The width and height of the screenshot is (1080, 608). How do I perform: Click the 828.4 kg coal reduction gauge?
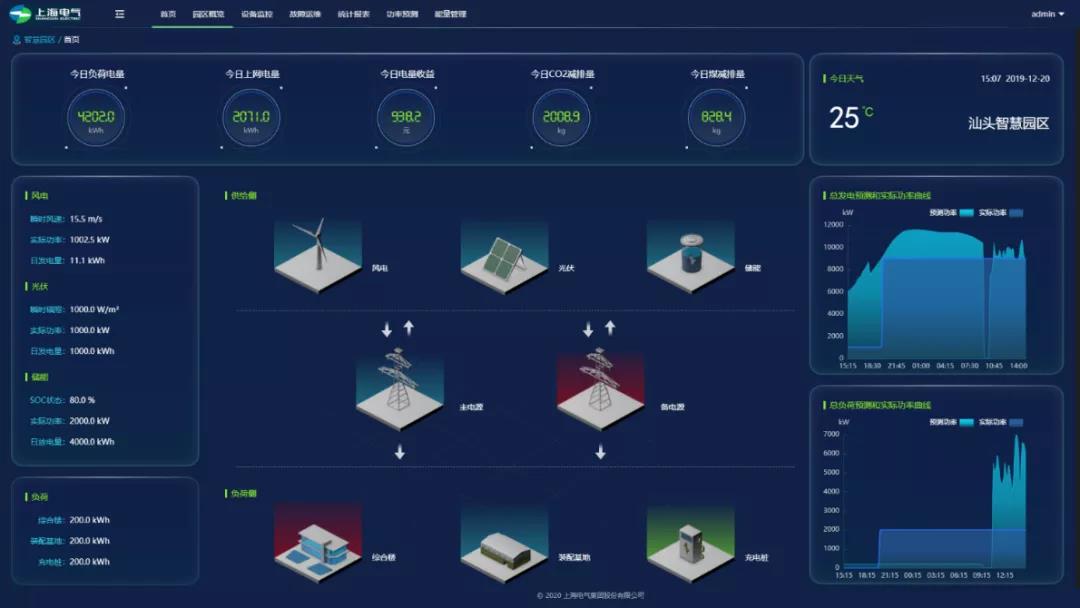pos(716,118)
